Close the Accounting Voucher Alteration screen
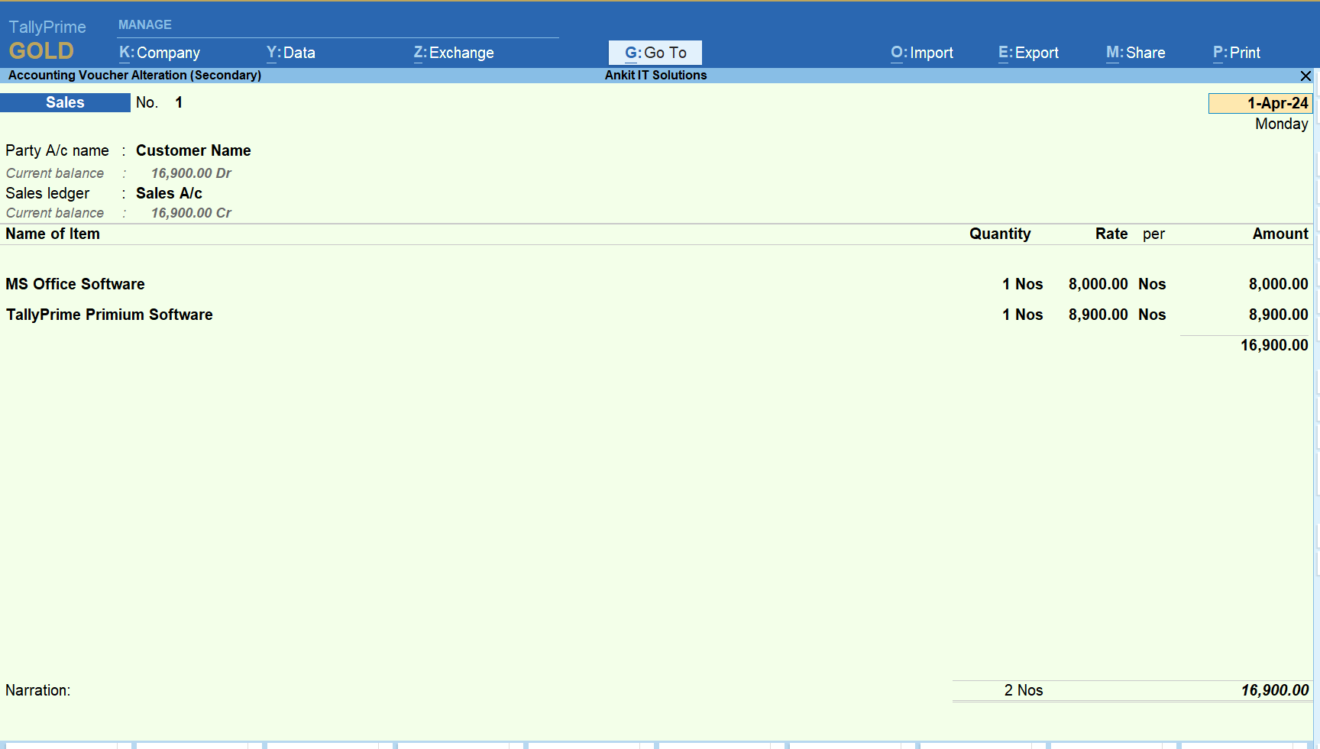The height and width of the screenshot is (749, 1320). [x=1305, y=76]
